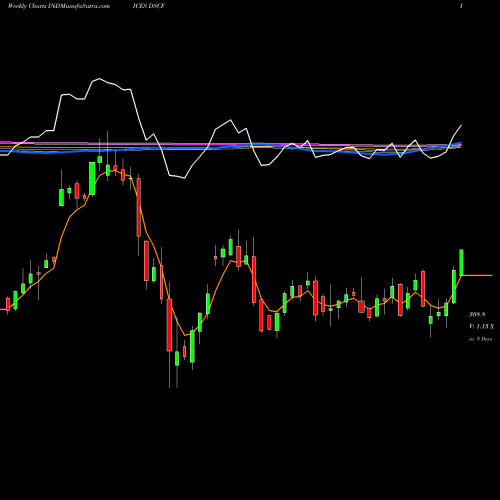Screen dimensions: 500x500
Task: Click the 'ICES DSCF' symbol label
Action: tap(148, 6)
